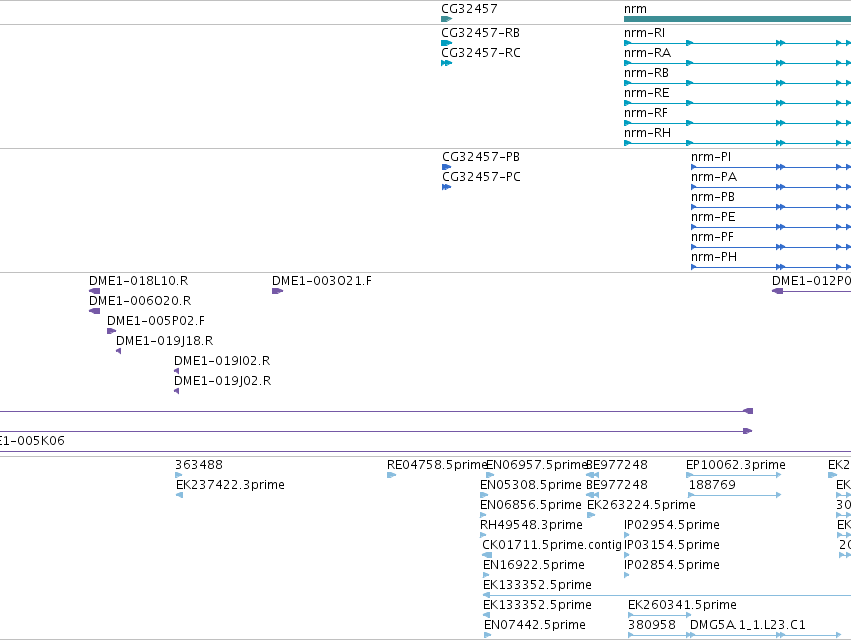Select transcript CG32457-RC

pyautogui.click(x=481, y=53)
